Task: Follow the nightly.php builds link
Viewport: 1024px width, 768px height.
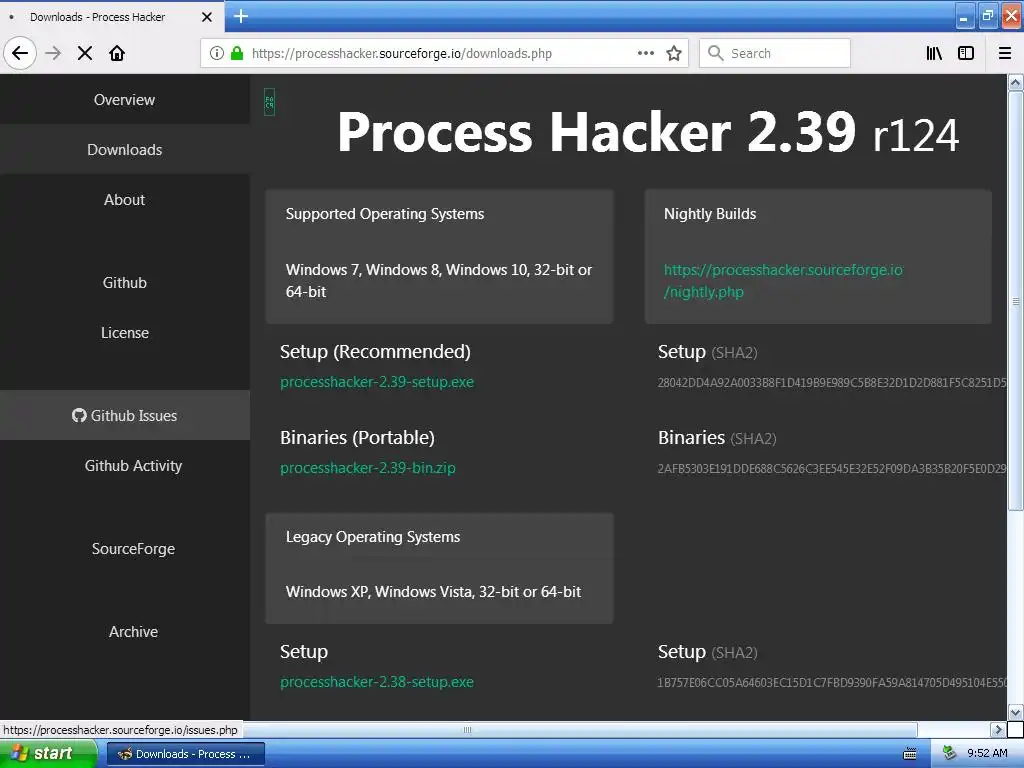Action: coord(782,281)
